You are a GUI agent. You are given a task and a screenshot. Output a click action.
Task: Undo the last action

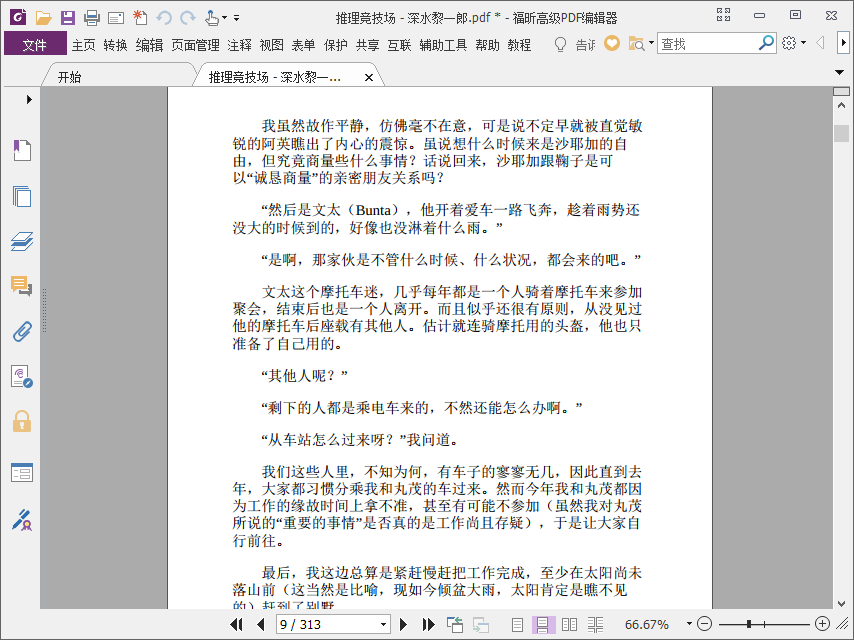[x=163, y=18]
